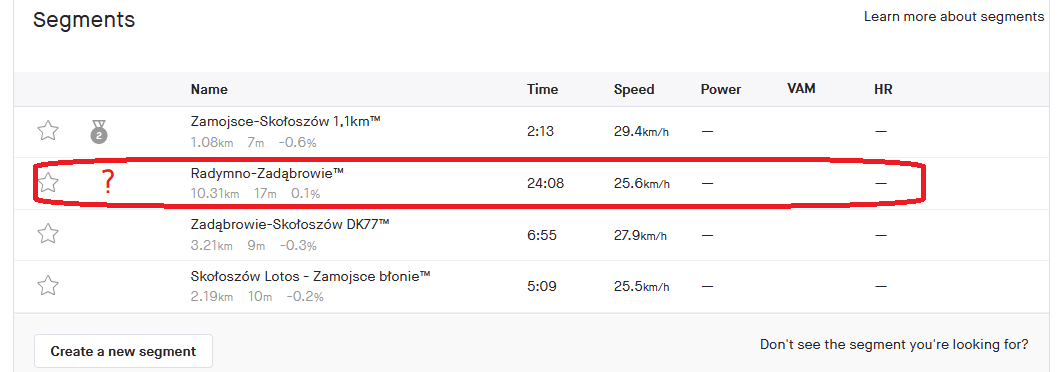
Task: Click the Power column header
Action: [721, 89]
